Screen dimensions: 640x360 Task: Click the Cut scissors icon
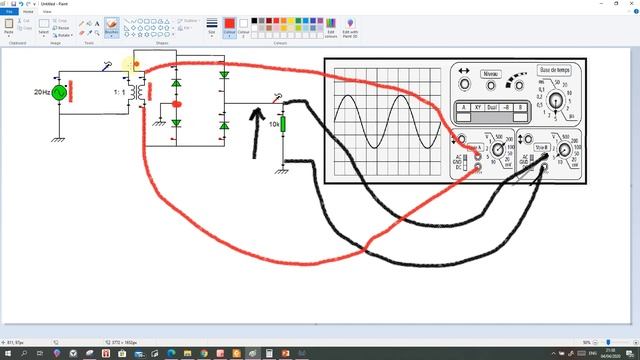(19, 20)
